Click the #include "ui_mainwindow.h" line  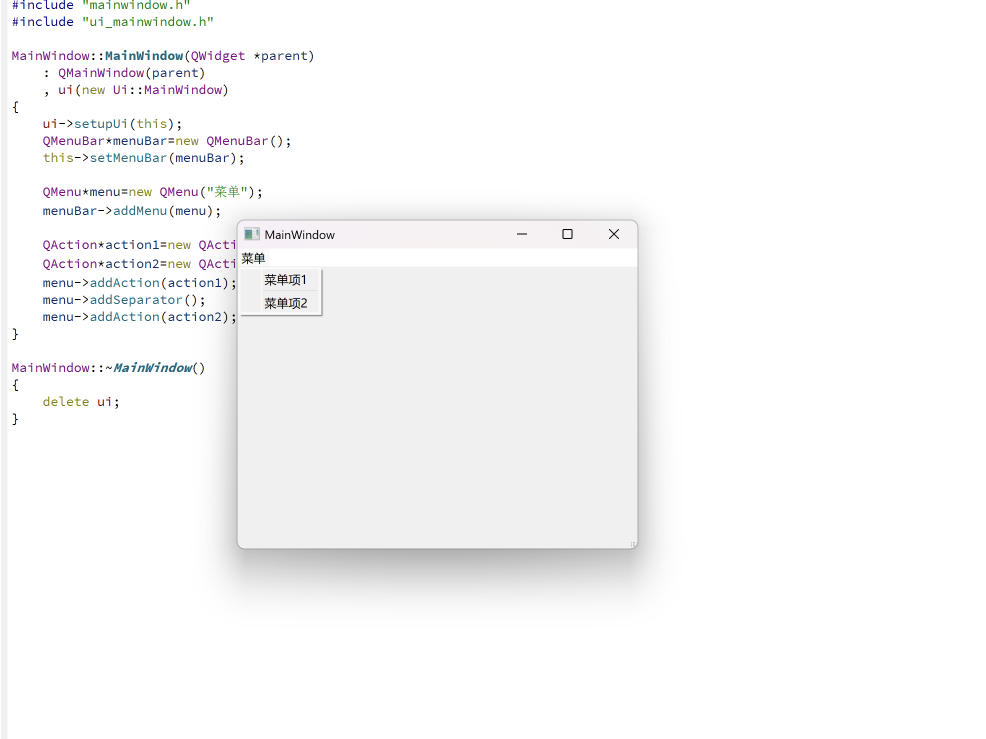click(x=113, y=22)
